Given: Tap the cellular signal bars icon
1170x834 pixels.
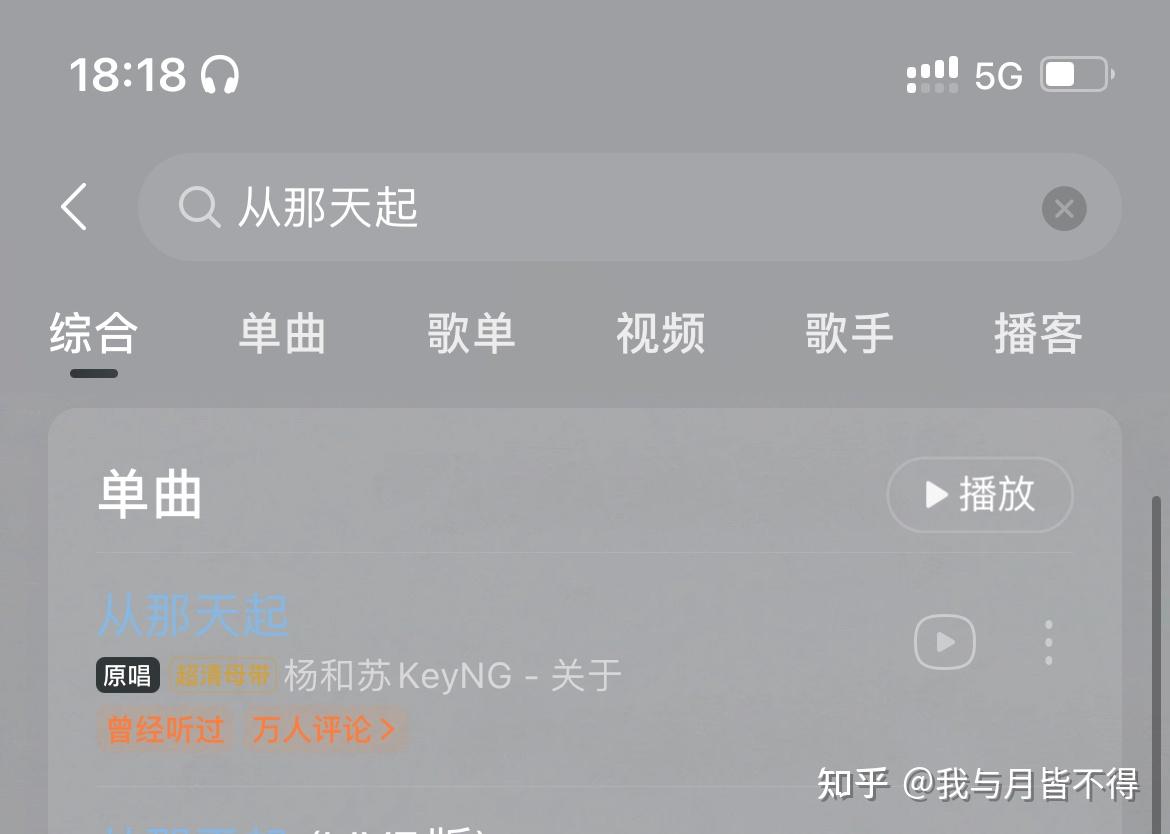Looking at the screenshot, I should coord(932,75).
